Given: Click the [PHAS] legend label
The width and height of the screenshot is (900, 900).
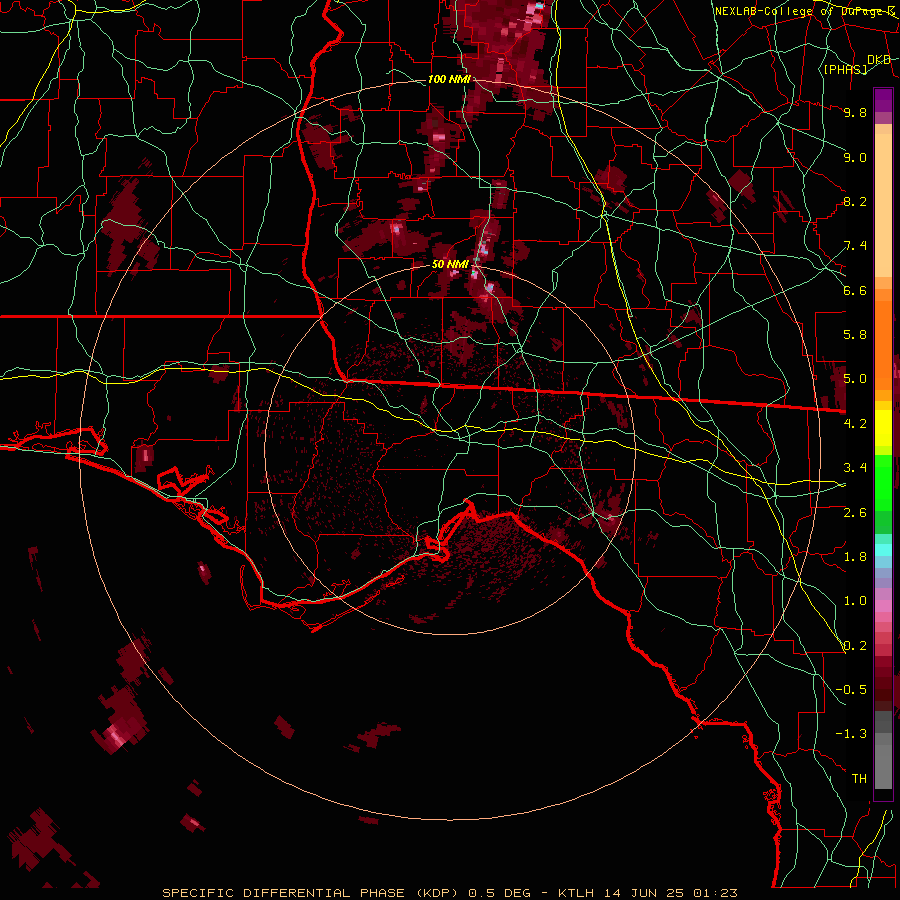Looking at the screenshot, I should click(x=845, y=69).
